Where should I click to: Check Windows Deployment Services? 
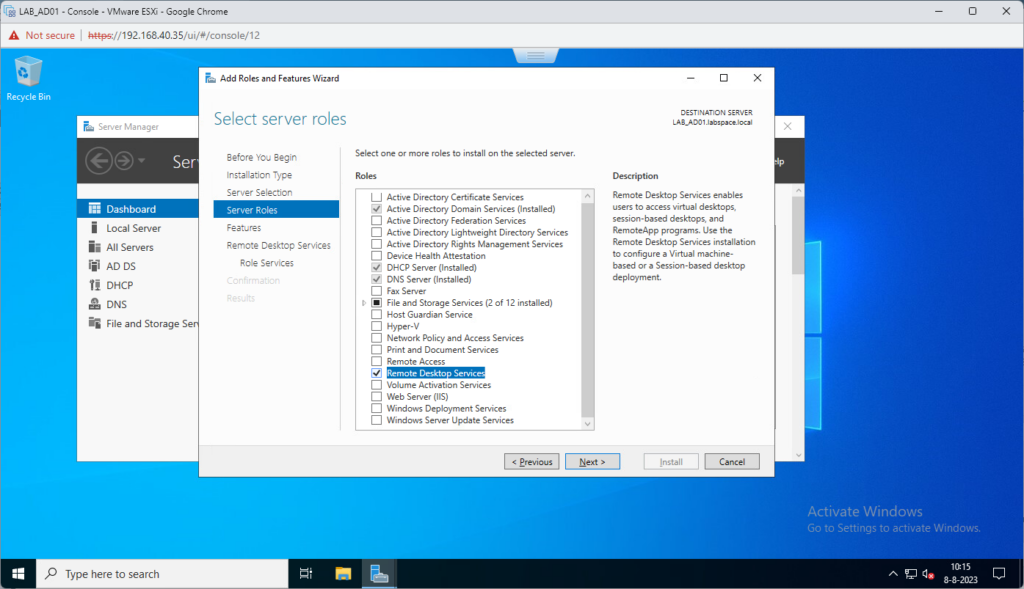point(376,409)
